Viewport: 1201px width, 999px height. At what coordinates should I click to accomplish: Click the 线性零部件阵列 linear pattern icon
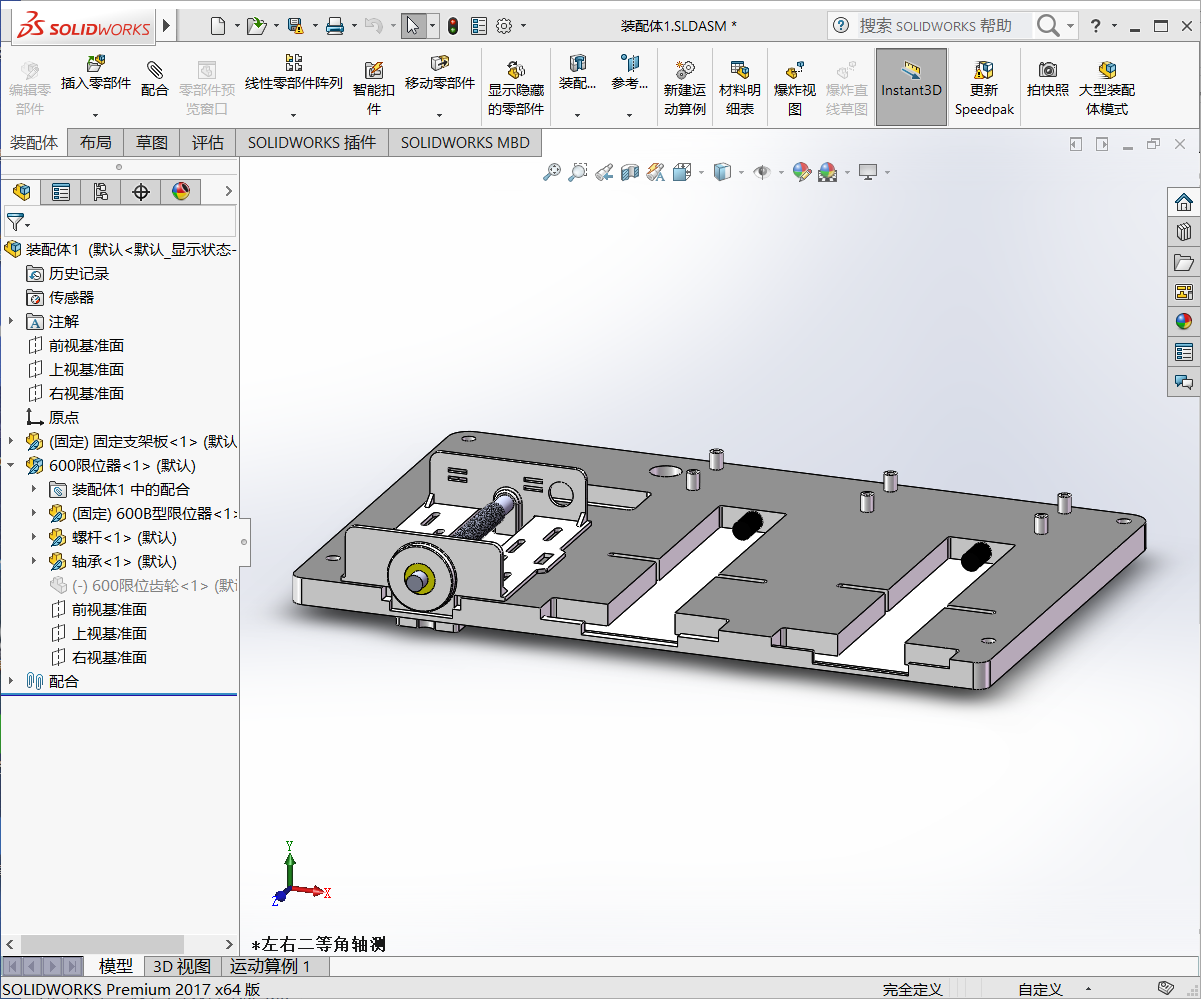[293, 63]
